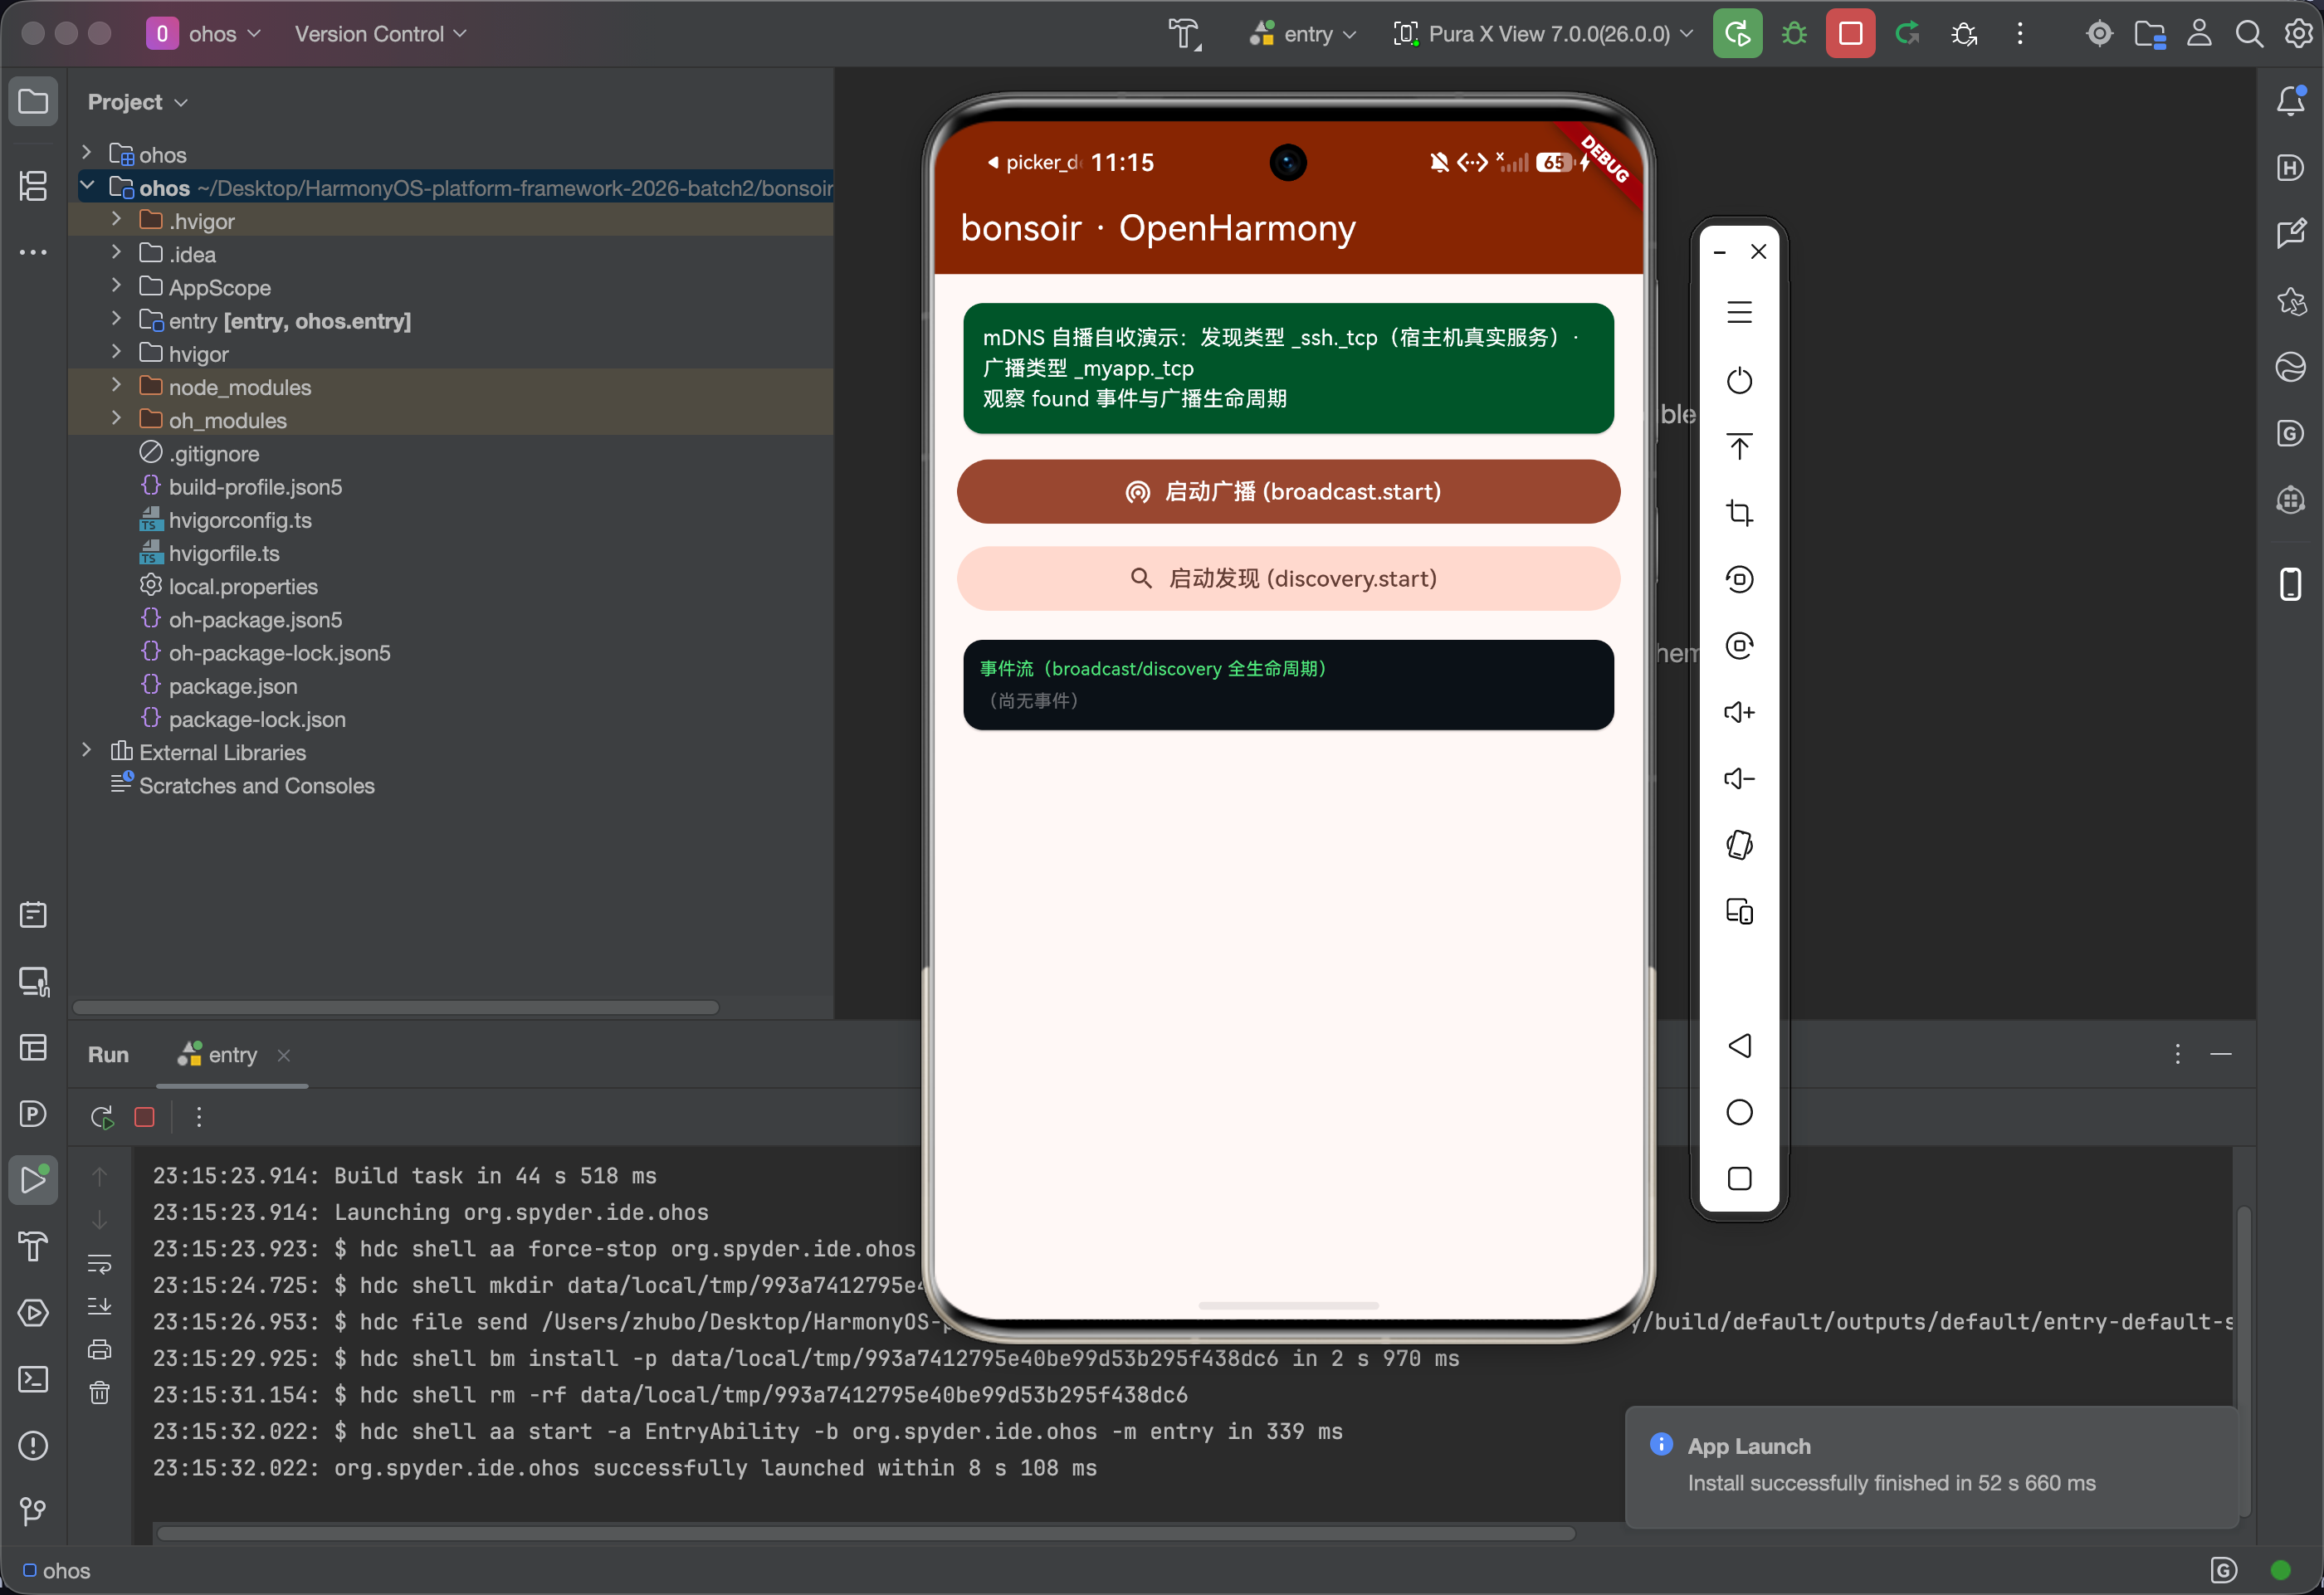Screen dimensions: 2324x1595
Task: Toggle scroll to end in Run console
Action: click(99, 1306)
